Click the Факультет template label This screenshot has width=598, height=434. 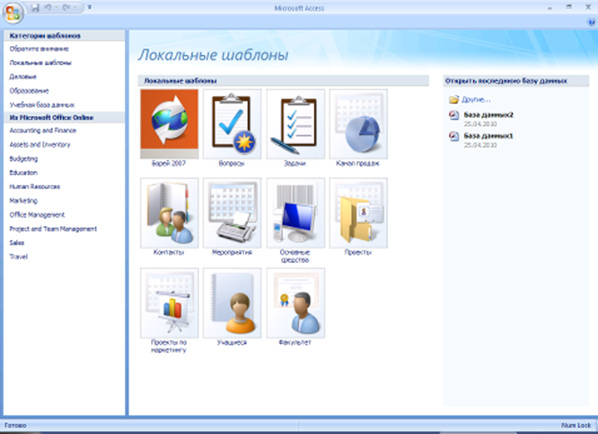[x=295, y=342]
